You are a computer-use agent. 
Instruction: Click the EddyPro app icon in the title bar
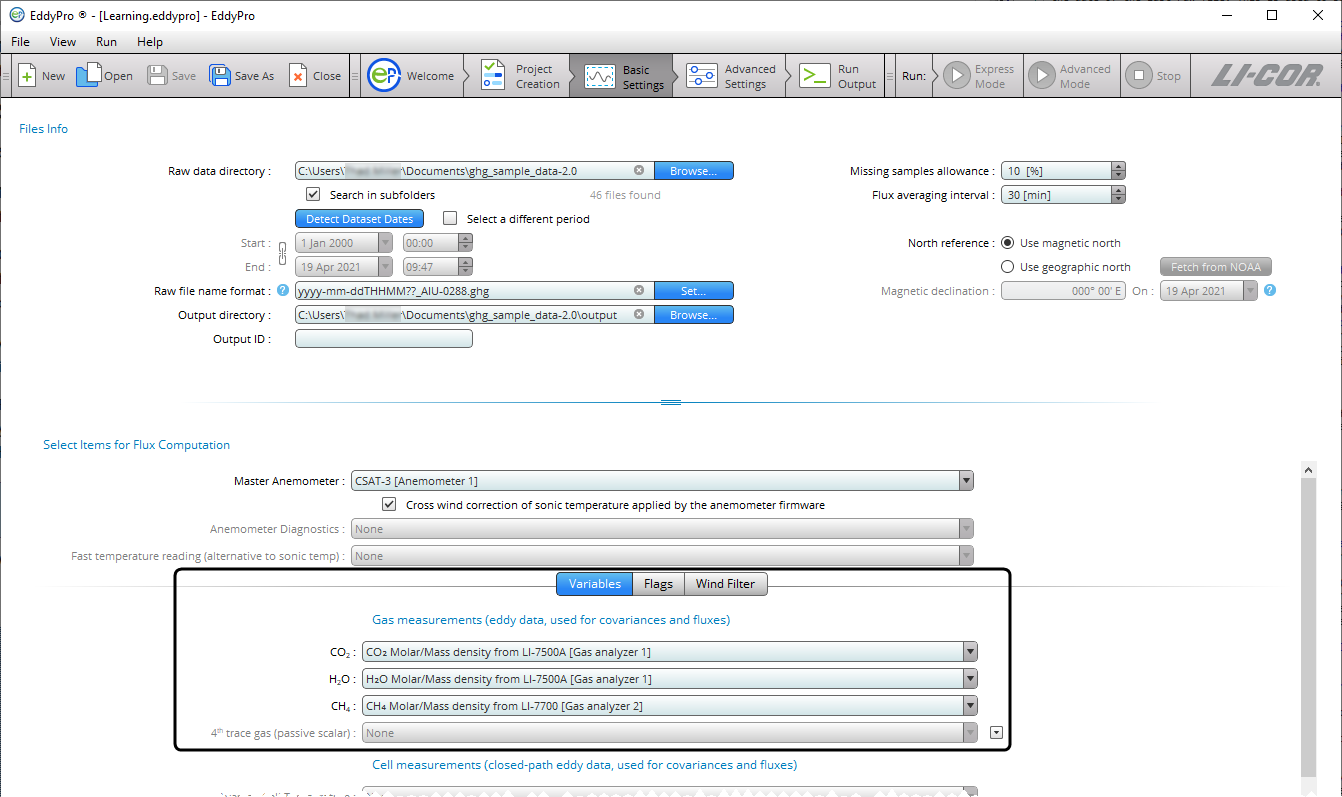point(16,15)
